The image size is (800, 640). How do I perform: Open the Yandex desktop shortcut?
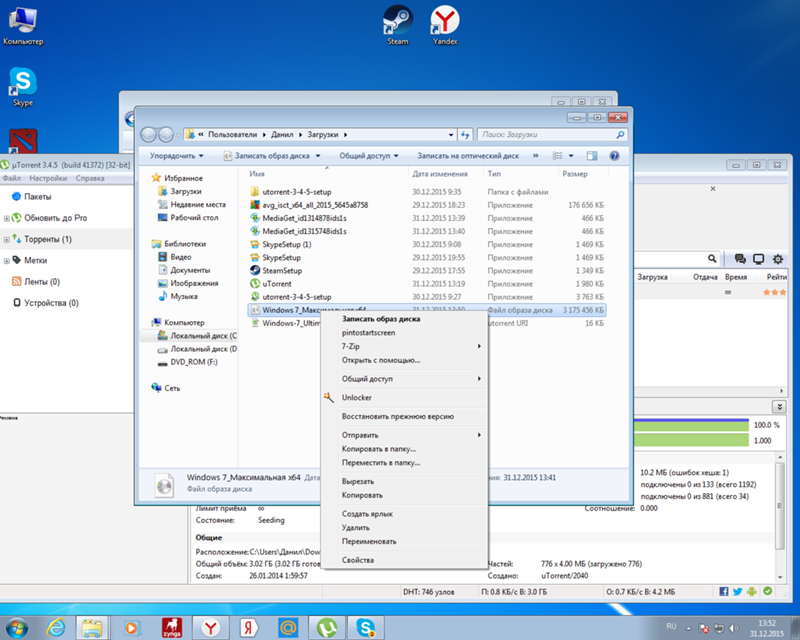(x=445, y=24)
